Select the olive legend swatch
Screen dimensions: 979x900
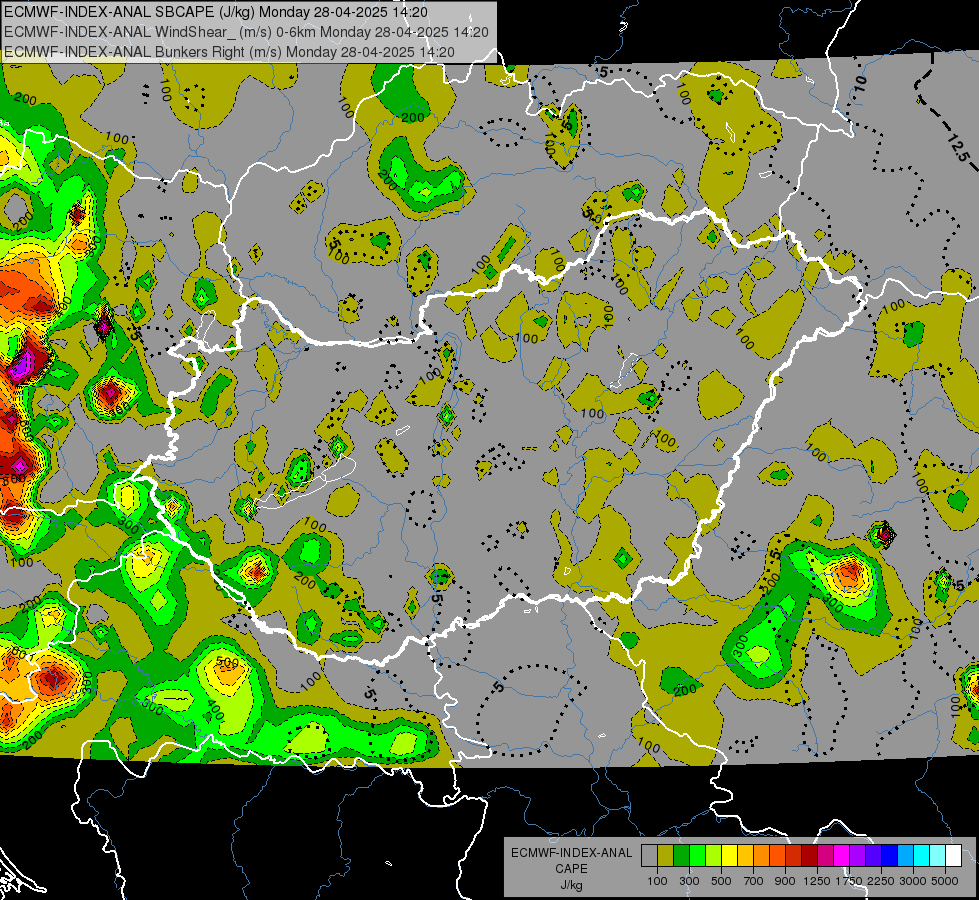tap(666, 856)
